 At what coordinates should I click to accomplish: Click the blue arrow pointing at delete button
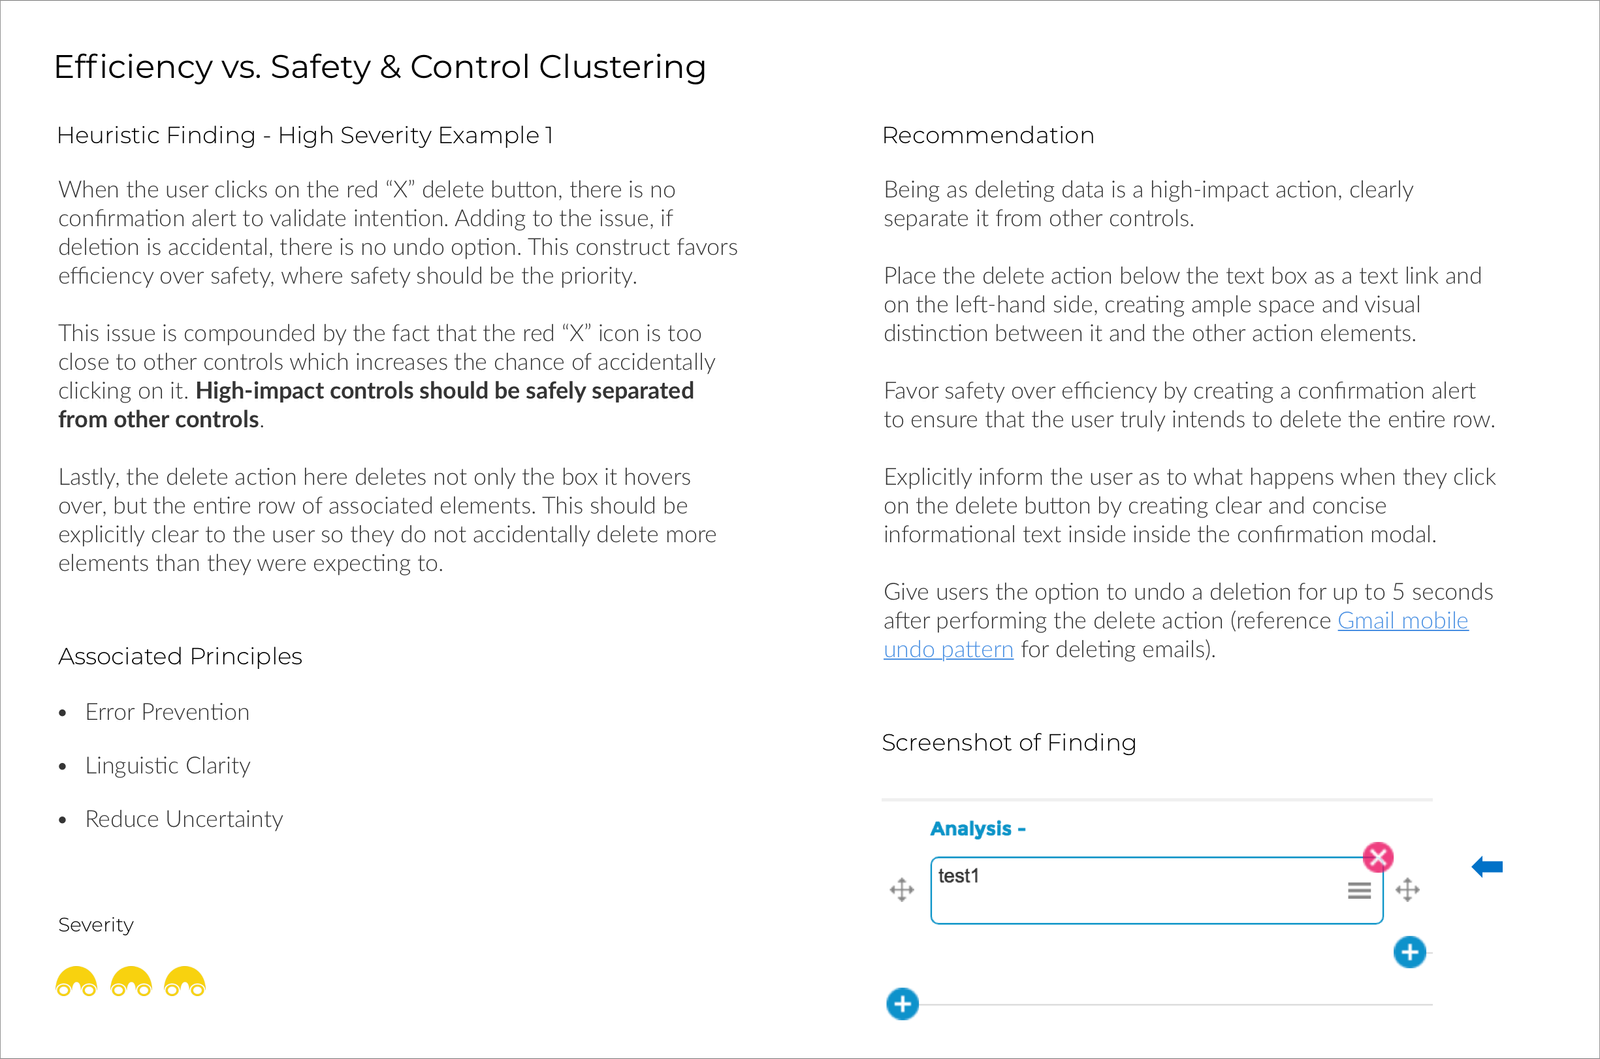(1487, 867)
